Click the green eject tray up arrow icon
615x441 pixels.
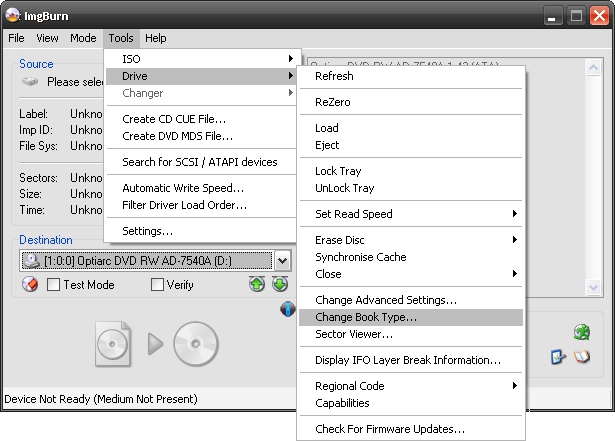click(257, 284)
